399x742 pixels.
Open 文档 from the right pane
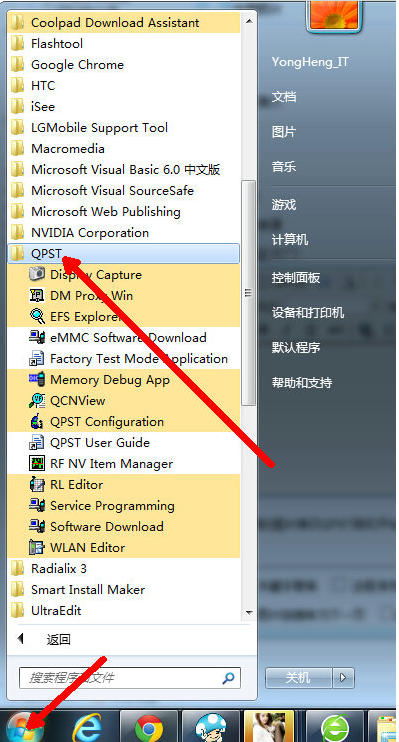[x=284, y=97]
